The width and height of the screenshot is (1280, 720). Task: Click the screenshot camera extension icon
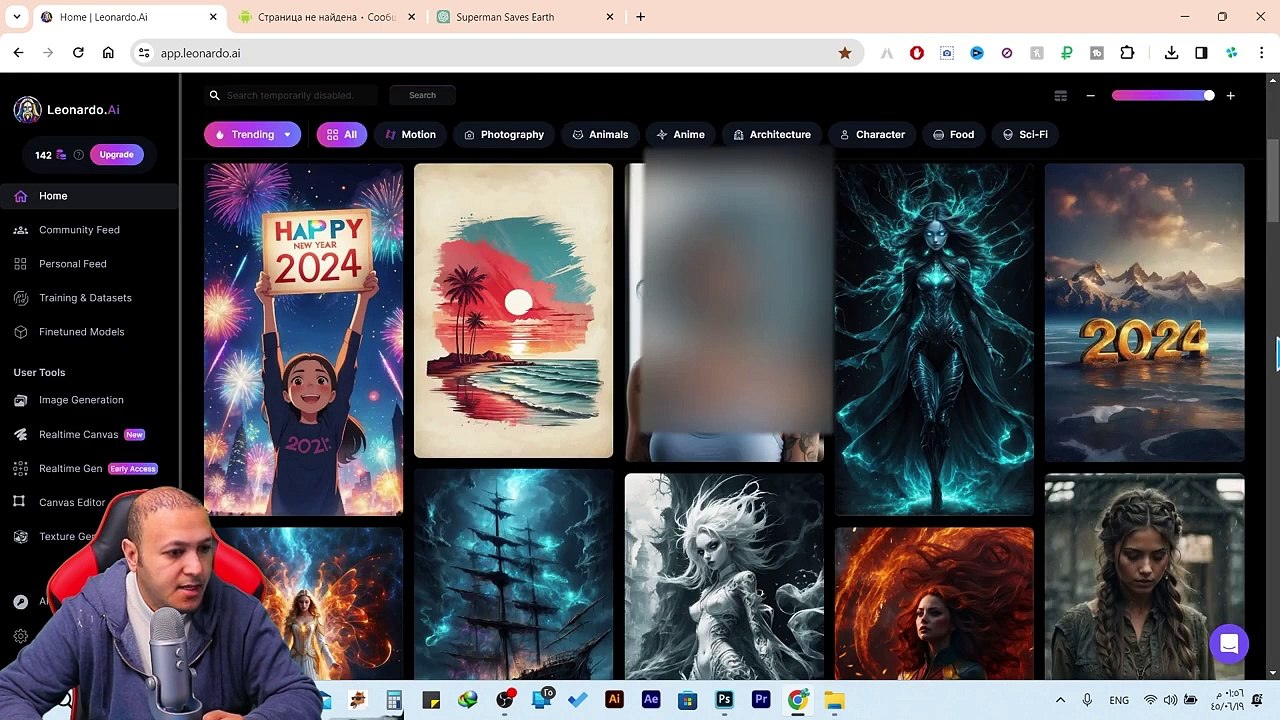tap(947, 53)
